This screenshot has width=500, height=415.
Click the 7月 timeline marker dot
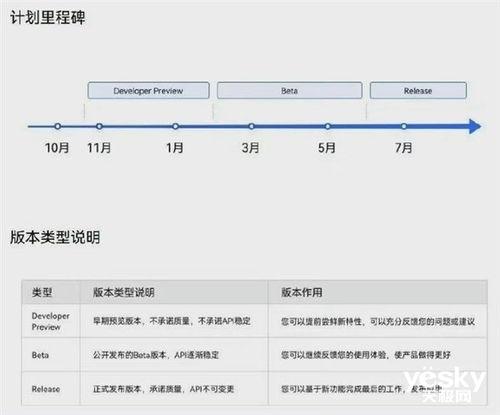[x=404, y=126]
